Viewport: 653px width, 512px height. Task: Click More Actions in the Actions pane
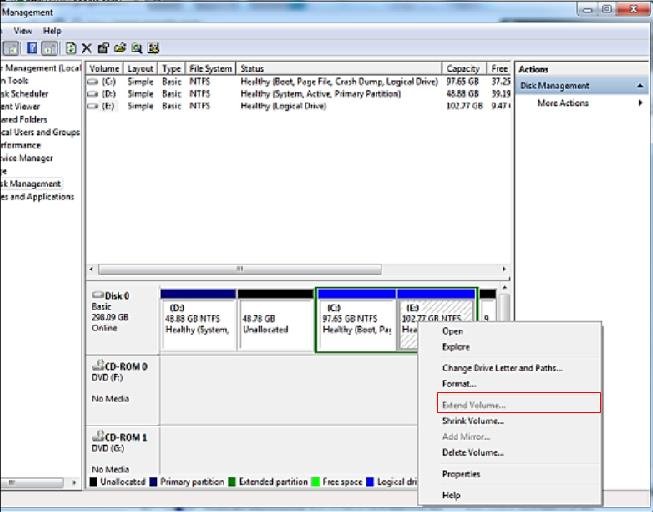563,103
